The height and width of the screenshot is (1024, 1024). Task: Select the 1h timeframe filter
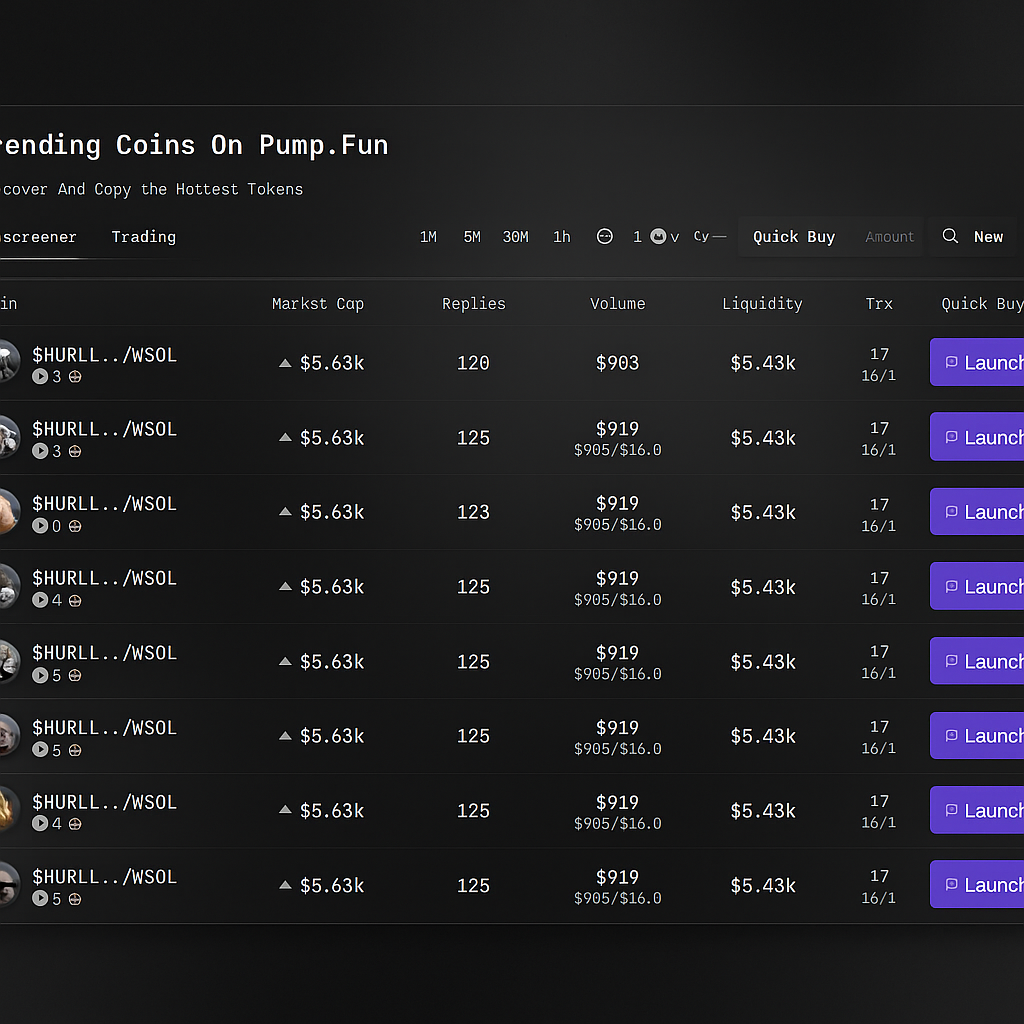point(562,237)
